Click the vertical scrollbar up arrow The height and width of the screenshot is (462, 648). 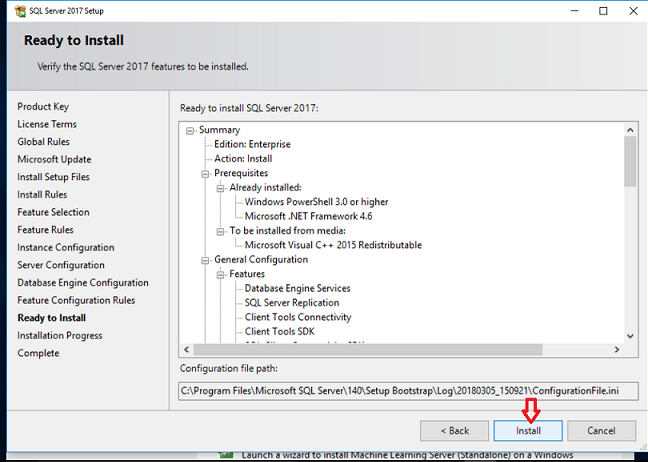click(x=629, y=129)
